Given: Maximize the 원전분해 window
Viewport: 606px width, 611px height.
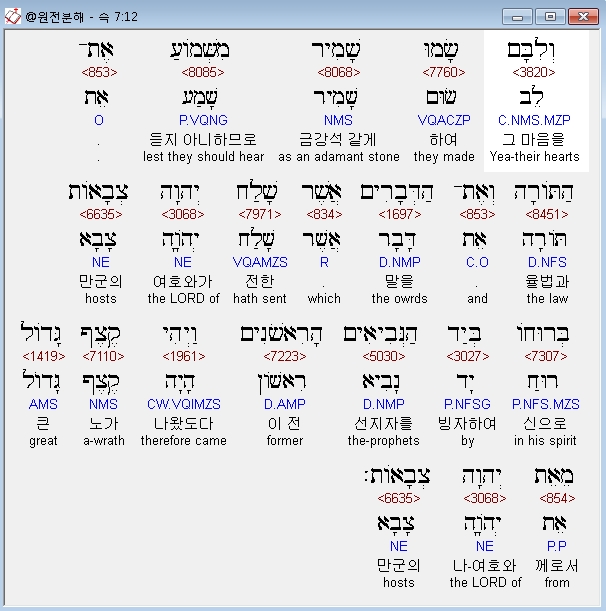Looking at the screenshot, I should point(550,17).
